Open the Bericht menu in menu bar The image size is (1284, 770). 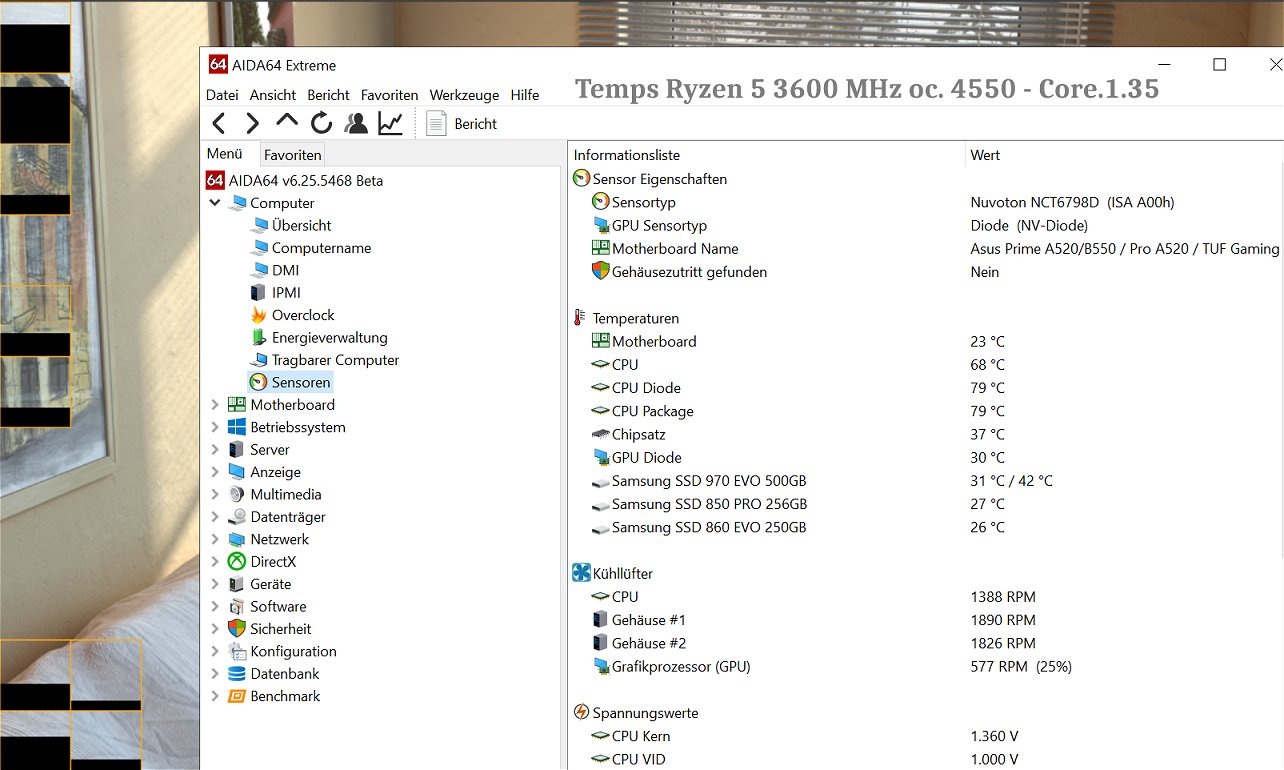(x=328, y=95)
